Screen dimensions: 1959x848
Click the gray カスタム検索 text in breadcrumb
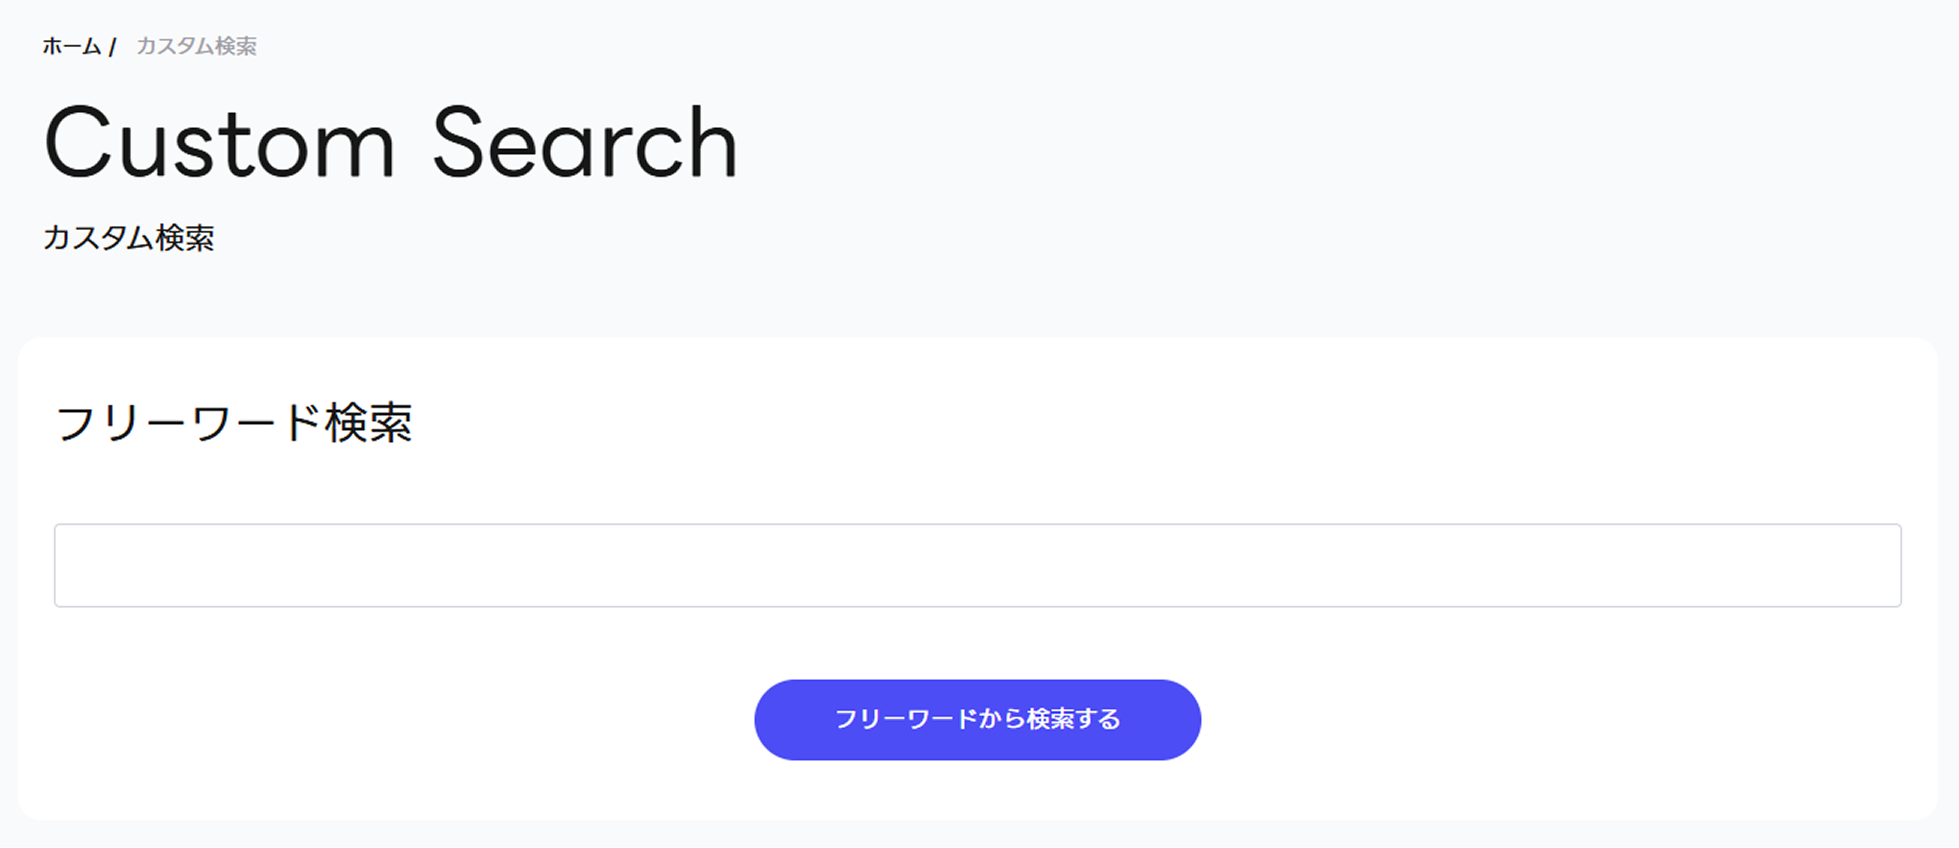(196, 46)
